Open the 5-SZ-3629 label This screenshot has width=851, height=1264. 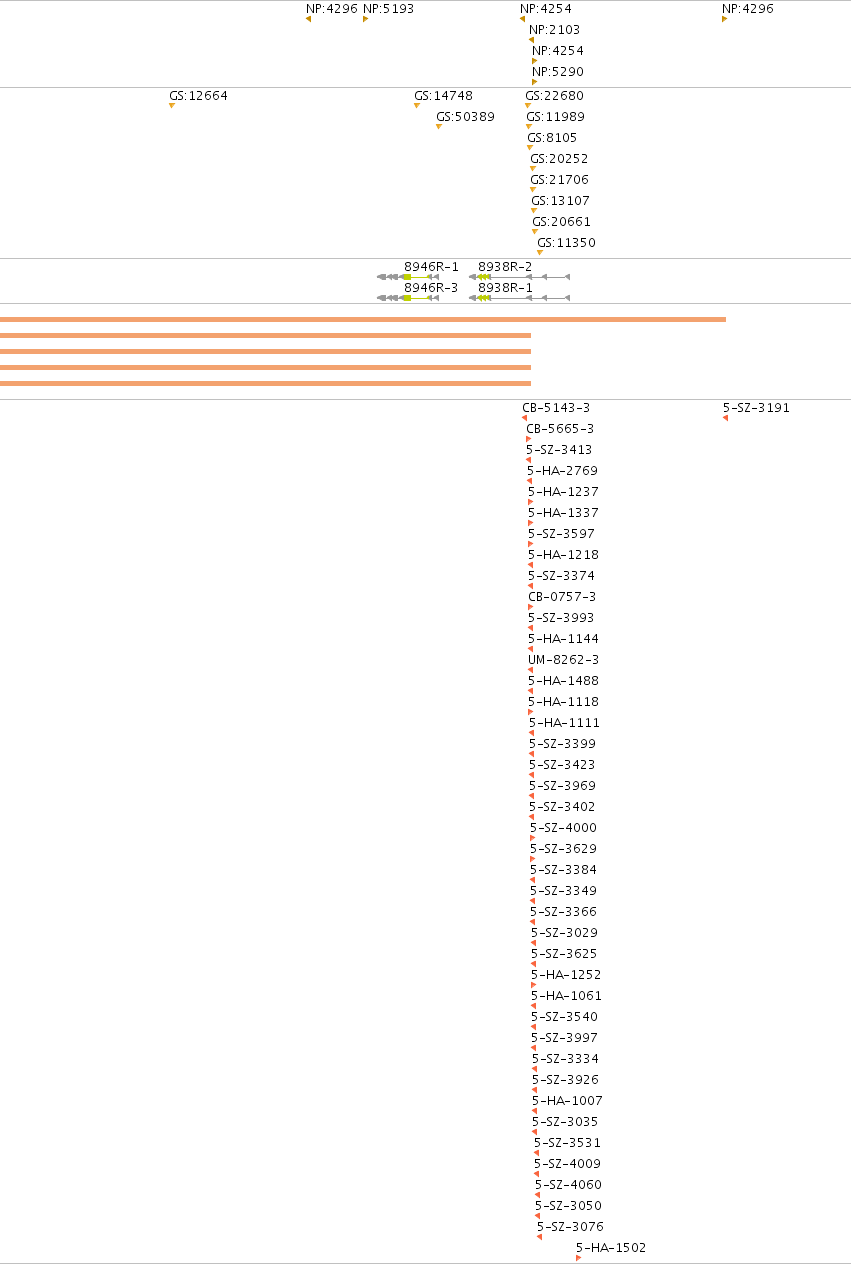click(563, 849)
